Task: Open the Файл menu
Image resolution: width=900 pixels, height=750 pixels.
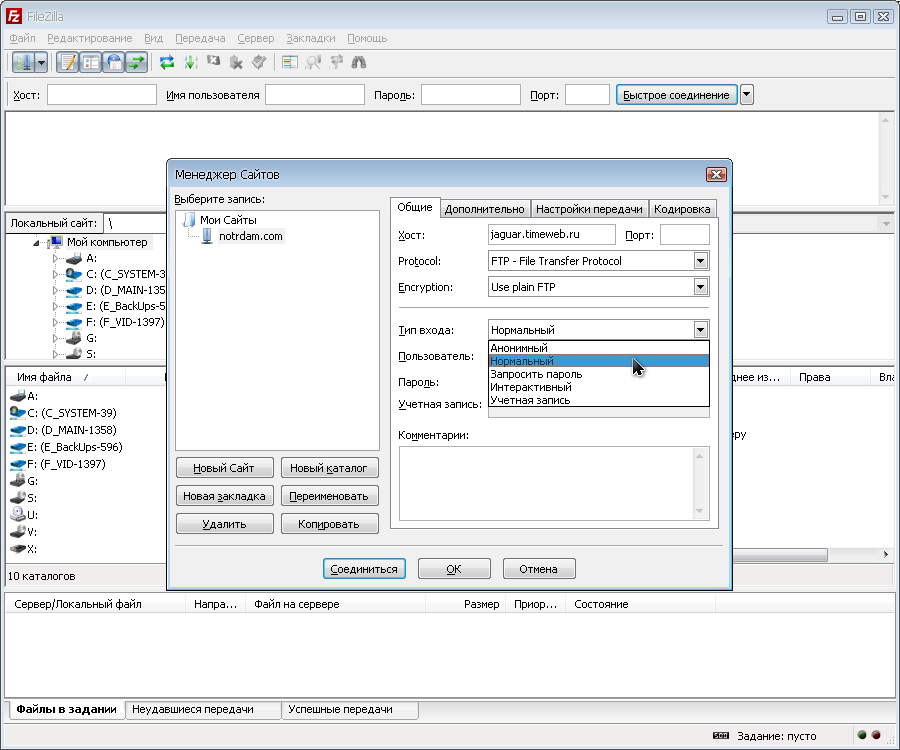Action: [22, 38]
